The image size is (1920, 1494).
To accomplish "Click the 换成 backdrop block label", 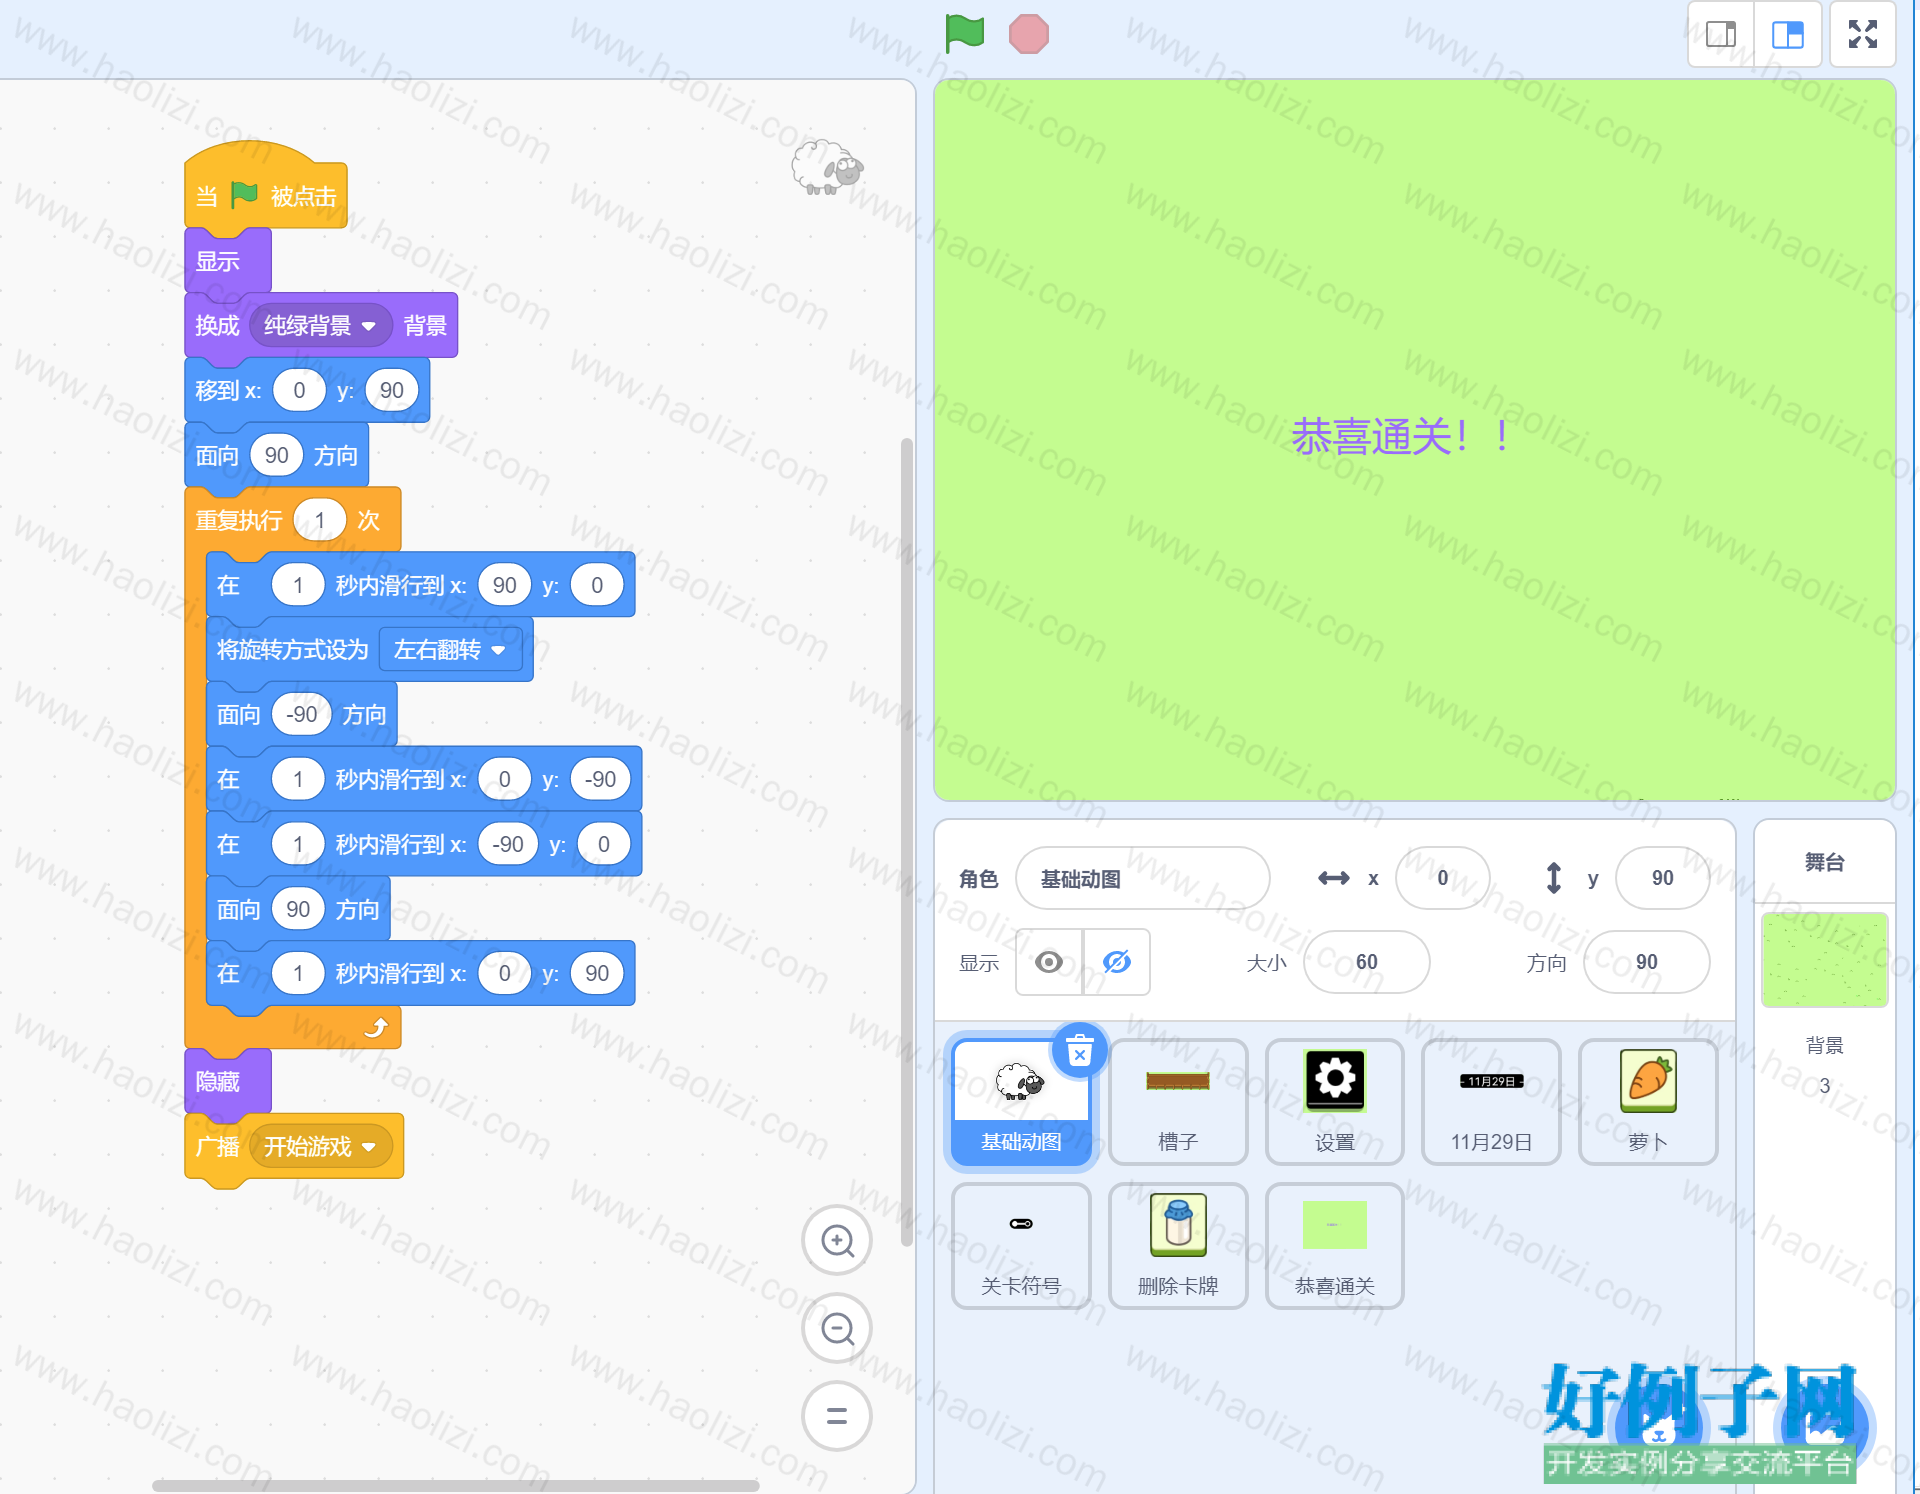I will (217, 326).
